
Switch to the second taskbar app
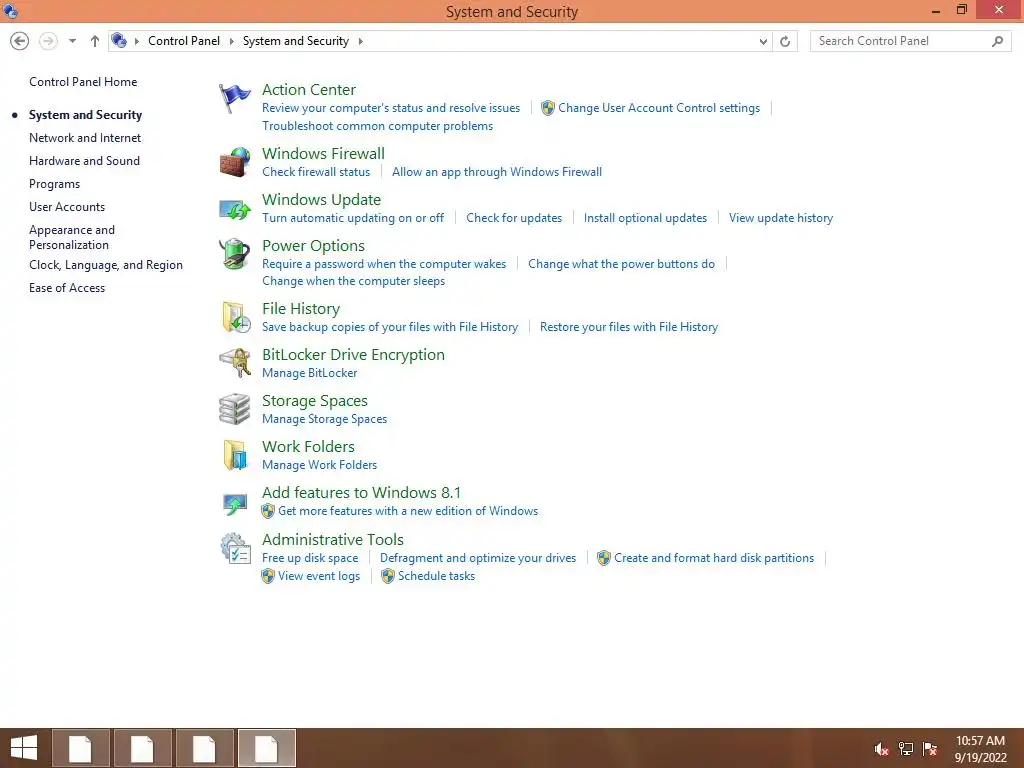pos(142,748)
